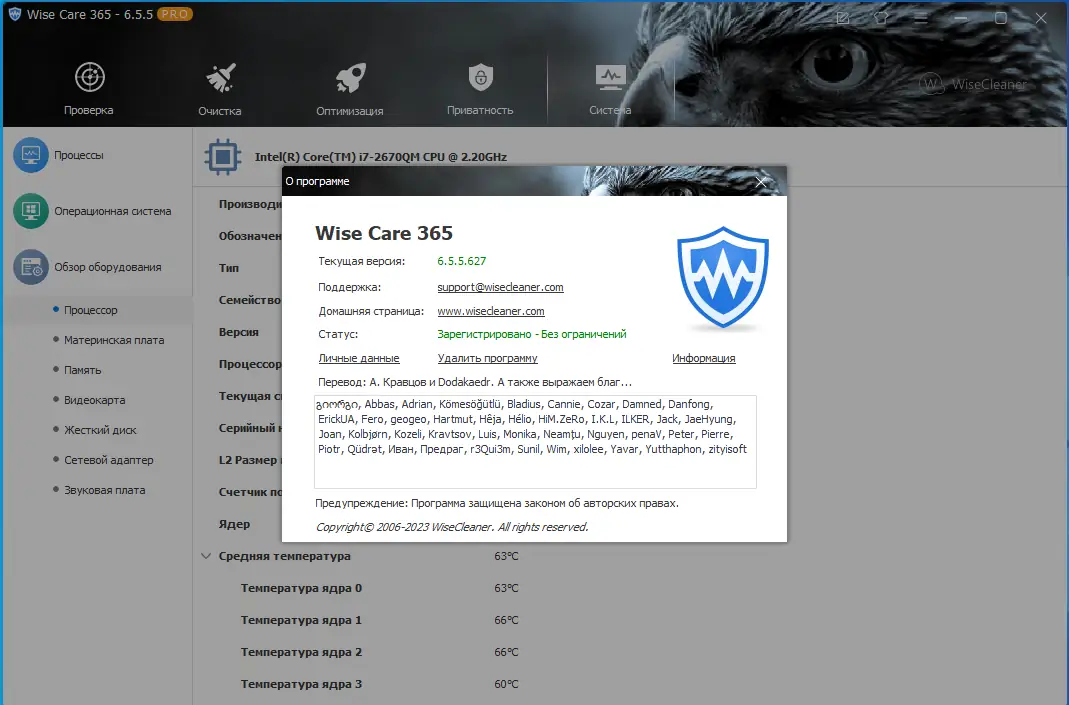The width and height of the screenshot is (1069, 705).
Task: Collapse the Средняя температура section
Action: (x=206, y=556)
